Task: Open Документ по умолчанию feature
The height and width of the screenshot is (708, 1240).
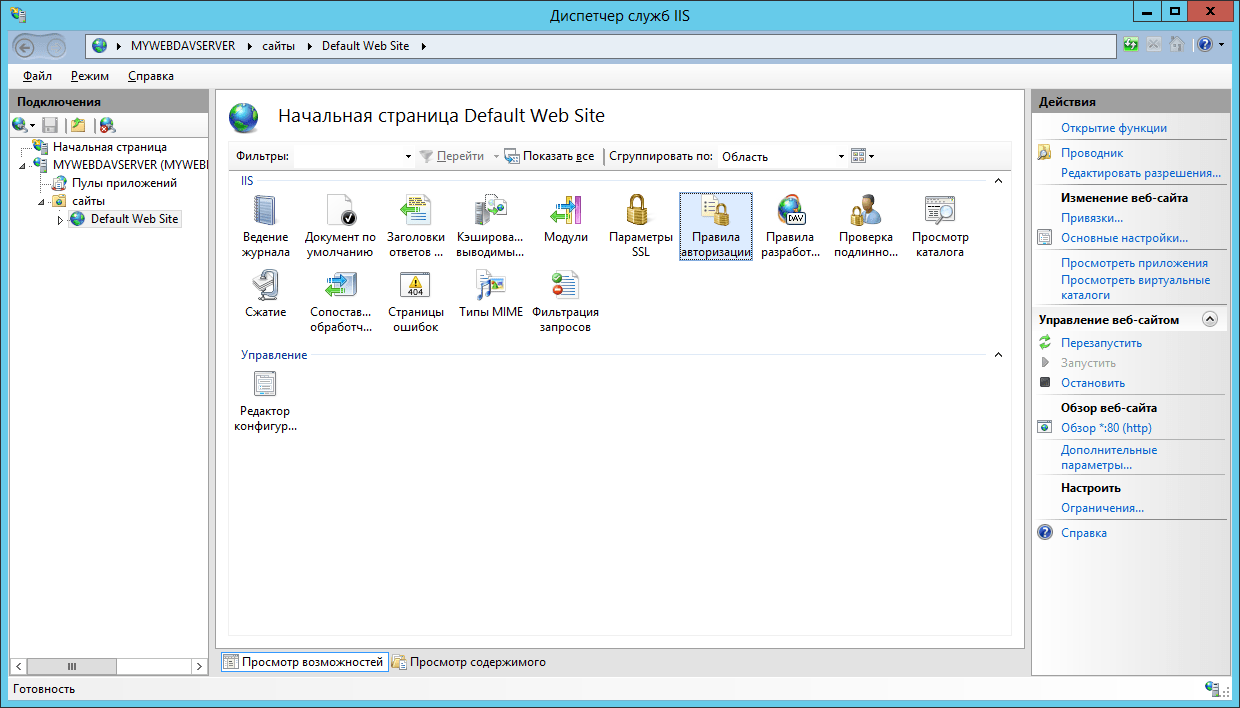Action: point(340,227)
